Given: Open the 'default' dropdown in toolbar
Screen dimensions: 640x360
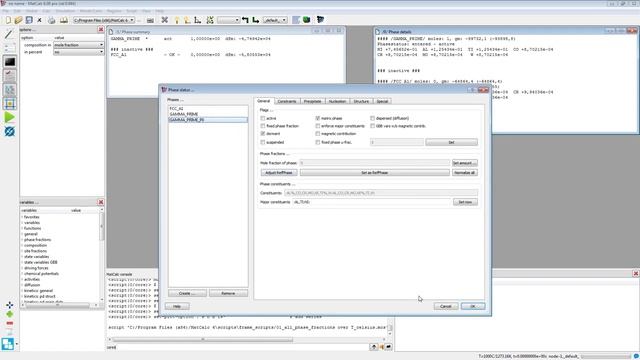Looking at the screenshot, I should click(275, 20).
